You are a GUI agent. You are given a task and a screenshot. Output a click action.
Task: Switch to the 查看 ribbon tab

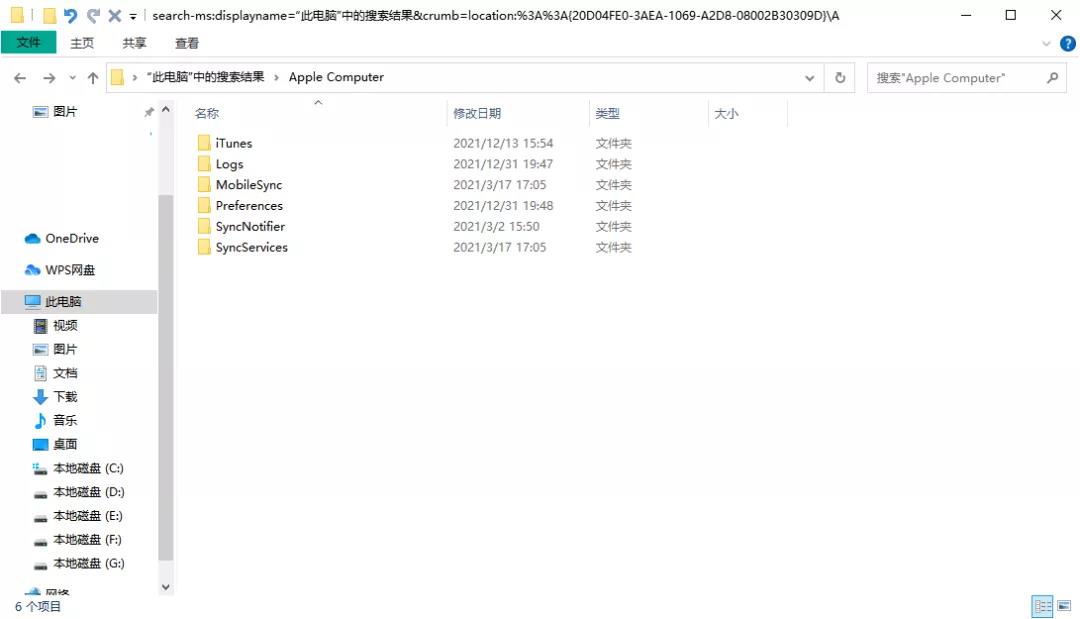[x=190, y=43]
